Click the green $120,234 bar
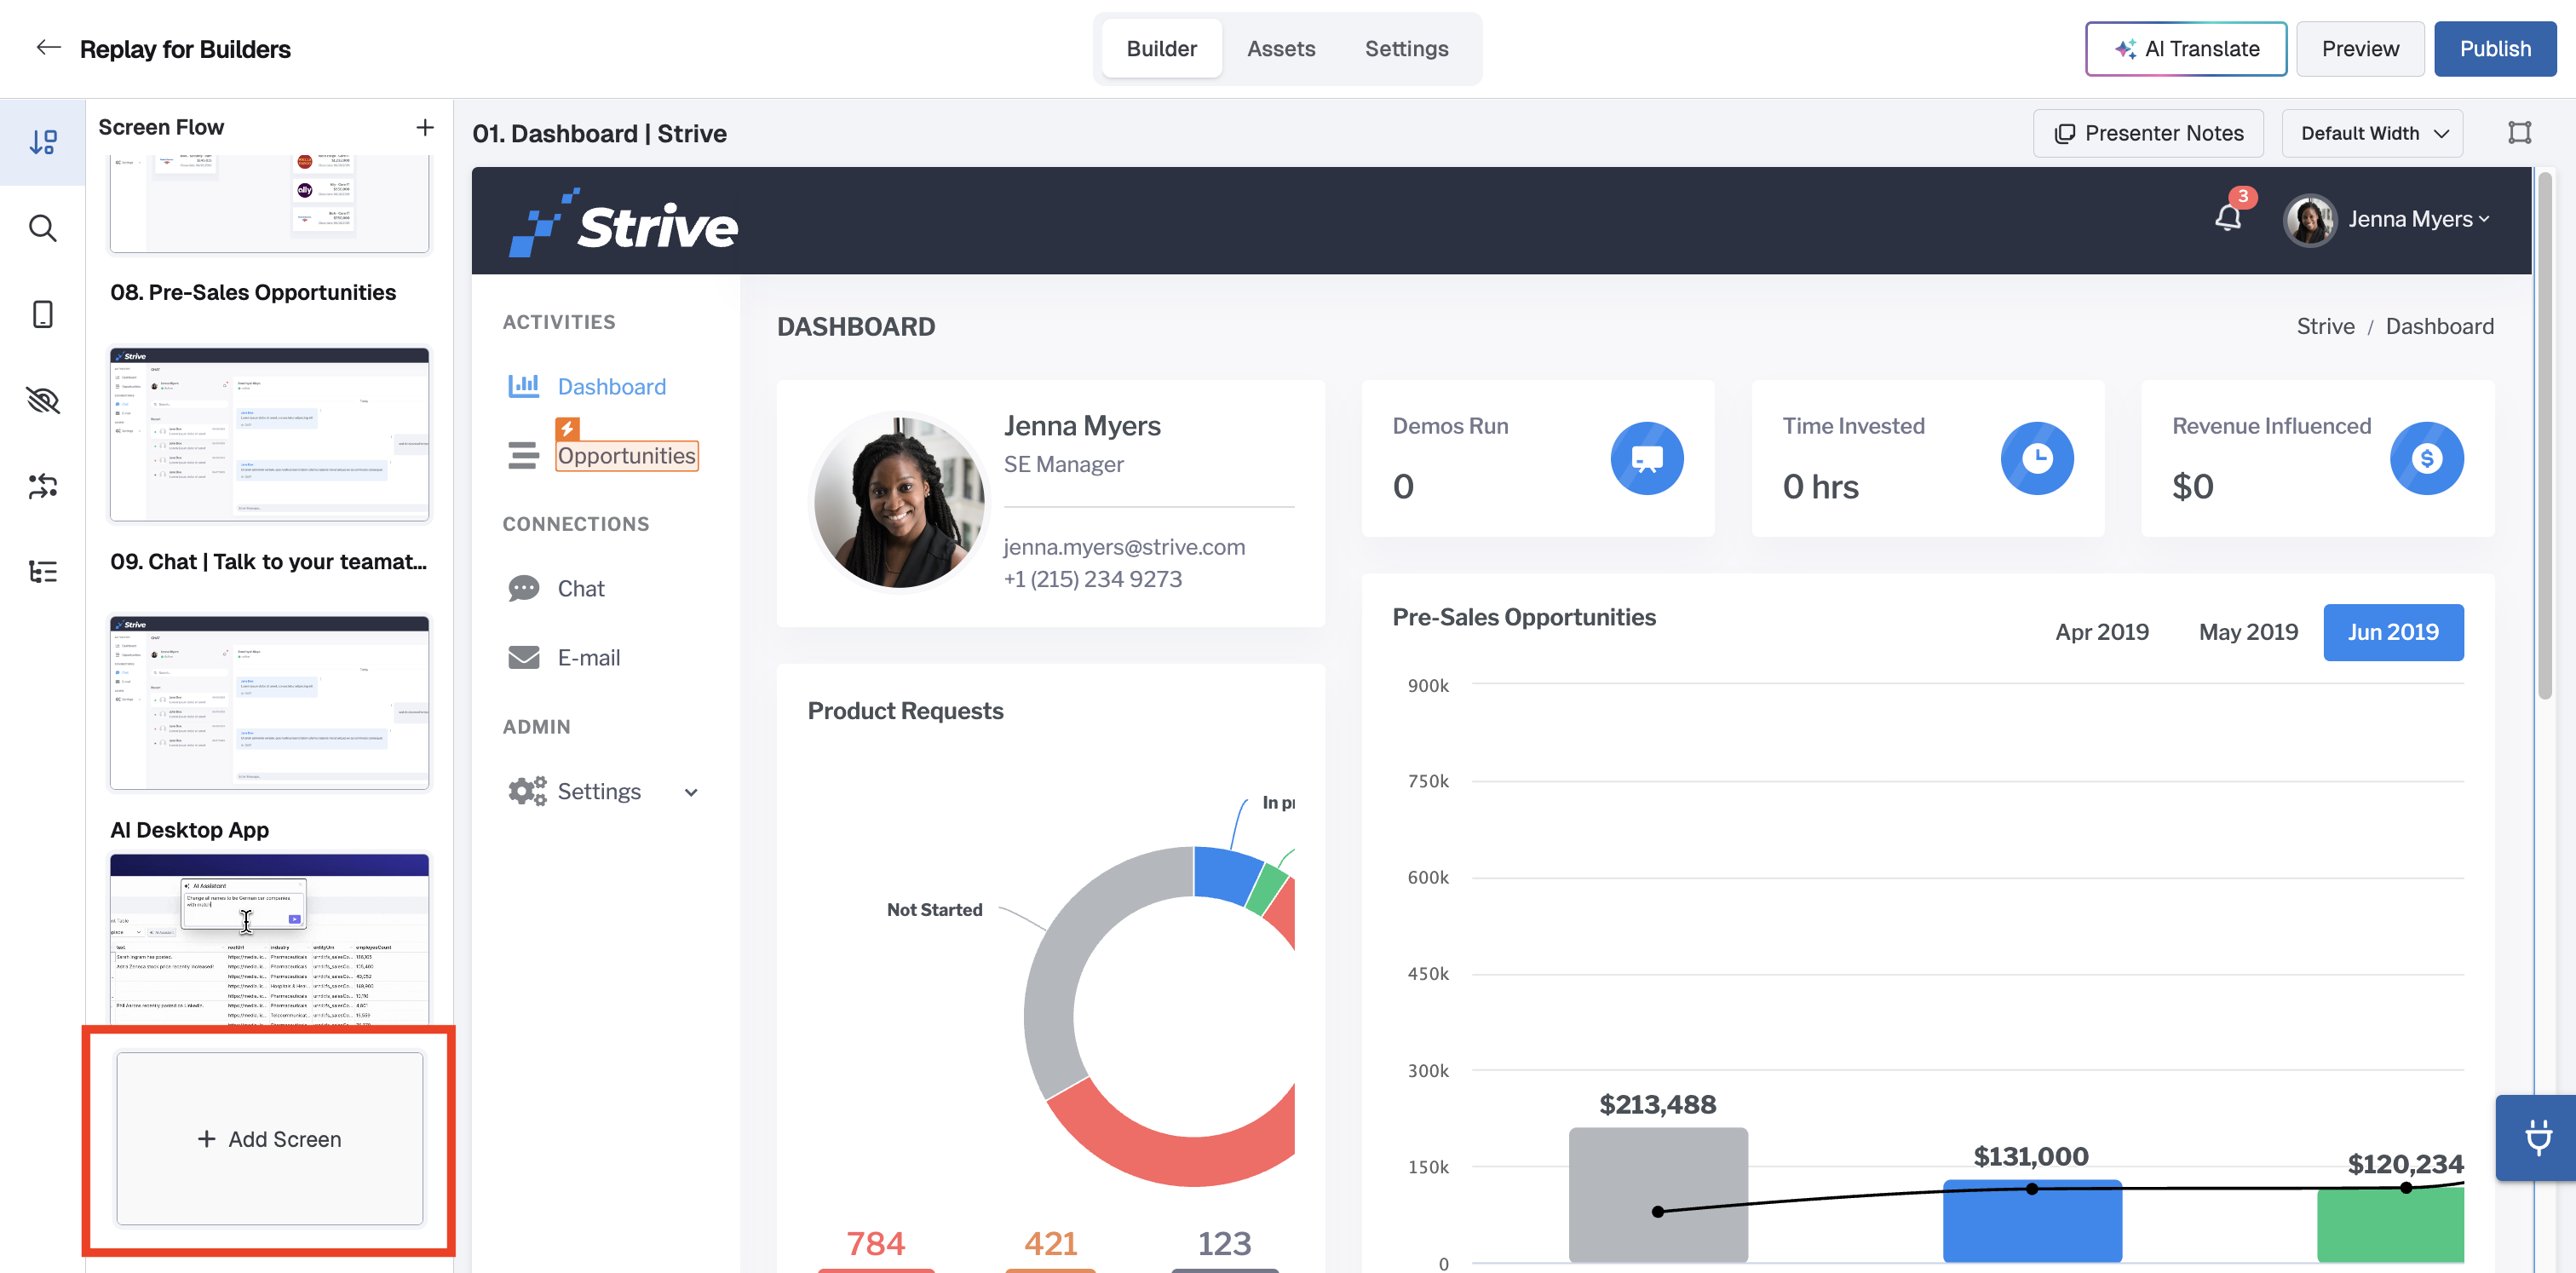 (x=2390, y=1225)
